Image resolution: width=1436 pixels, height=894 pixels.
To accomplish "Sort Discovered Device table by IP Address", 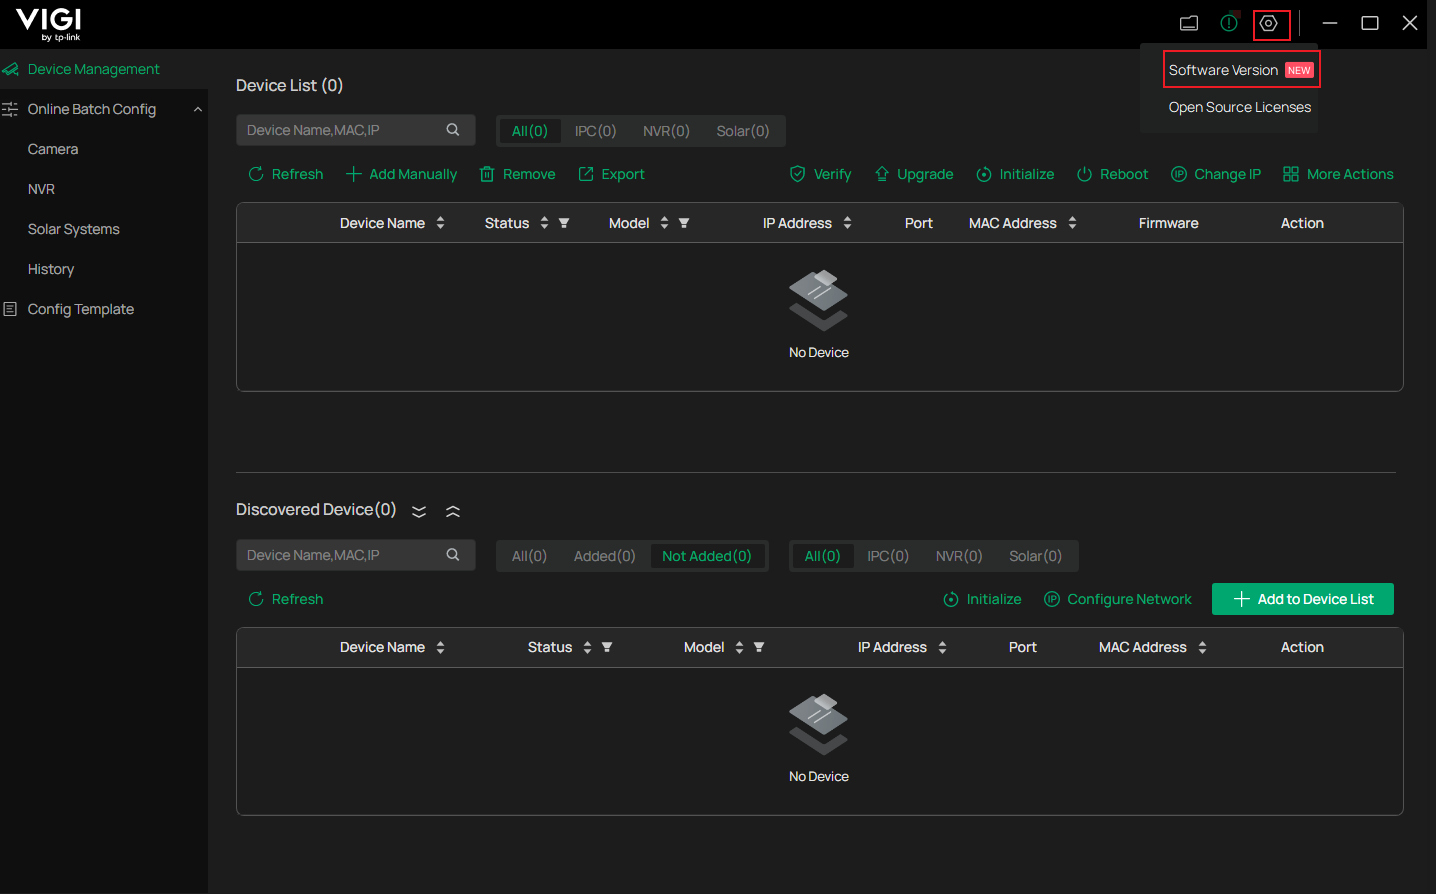I will click(942, 647).
